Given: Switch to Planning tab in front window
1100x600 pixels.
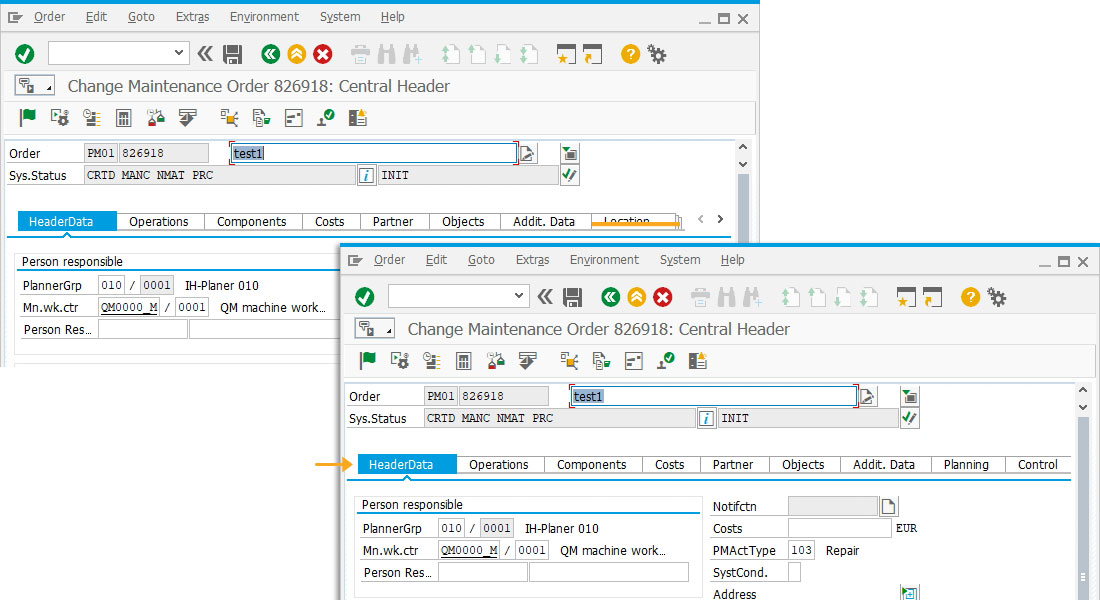Looking at the screenshot, I should click(966, 465).
